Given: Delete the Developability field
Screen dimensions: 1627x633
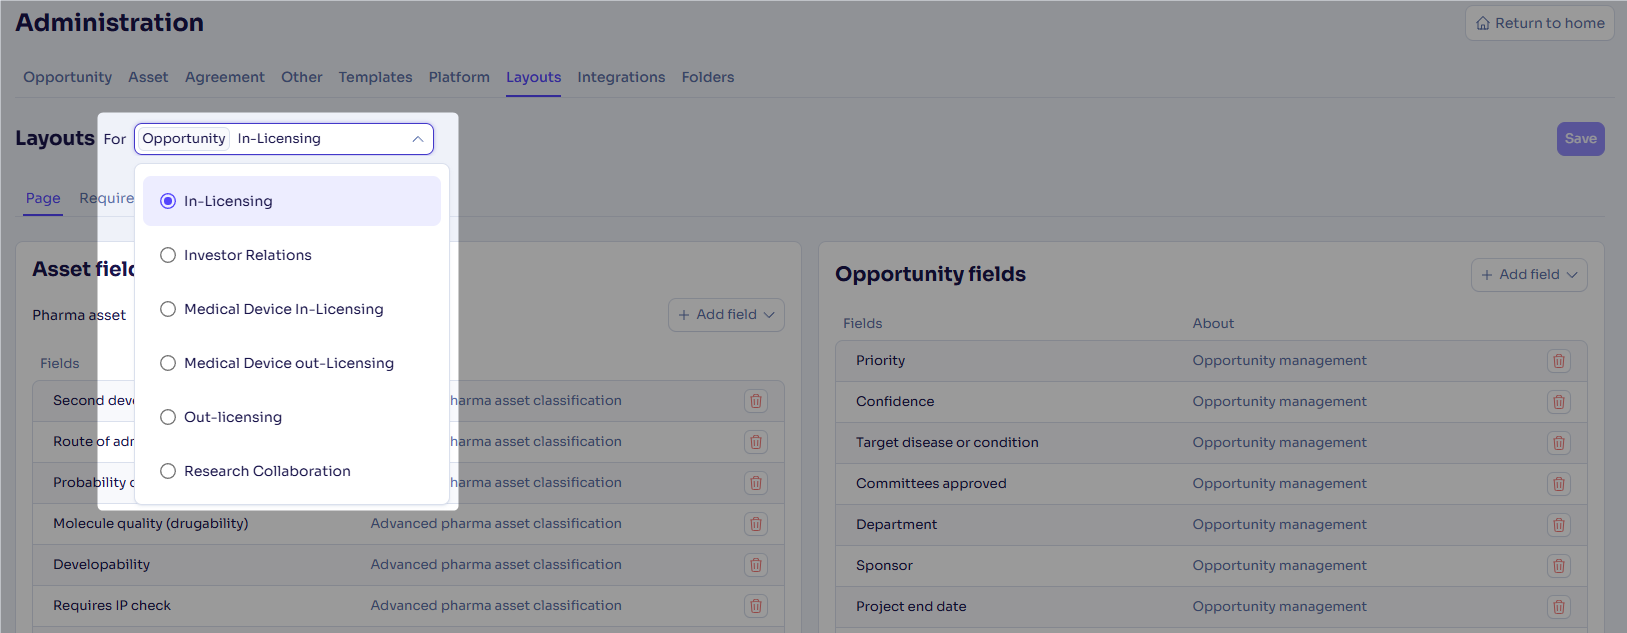Looking at the screenshot, I should (756, 565).
